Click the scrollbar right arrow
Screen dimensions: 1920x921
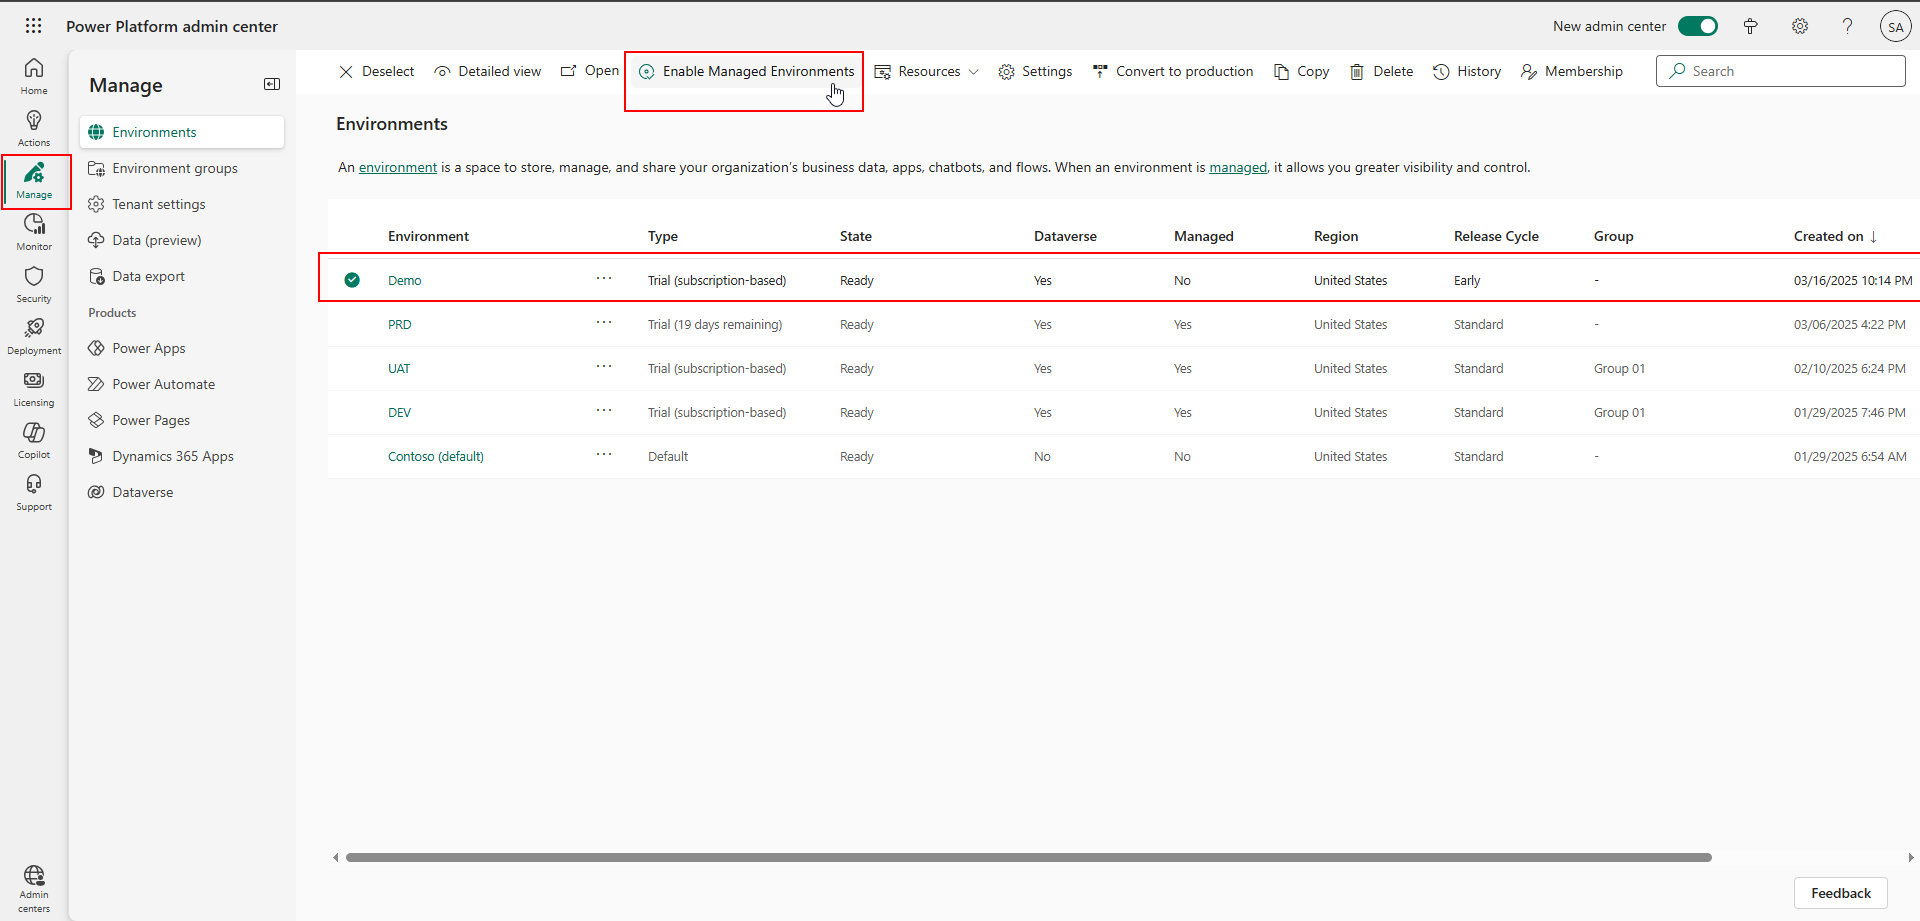[1910, 857]
